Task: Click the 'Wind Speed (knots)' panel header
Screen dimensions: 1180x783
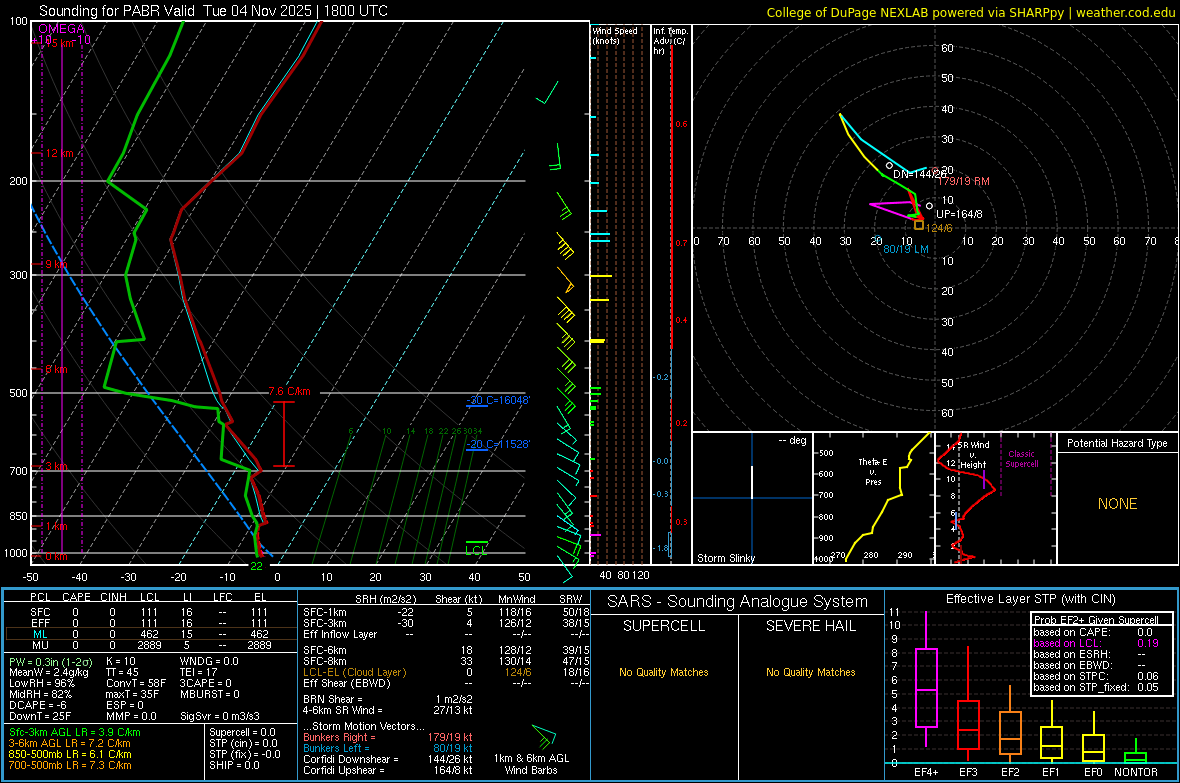Action: (615, 35)
